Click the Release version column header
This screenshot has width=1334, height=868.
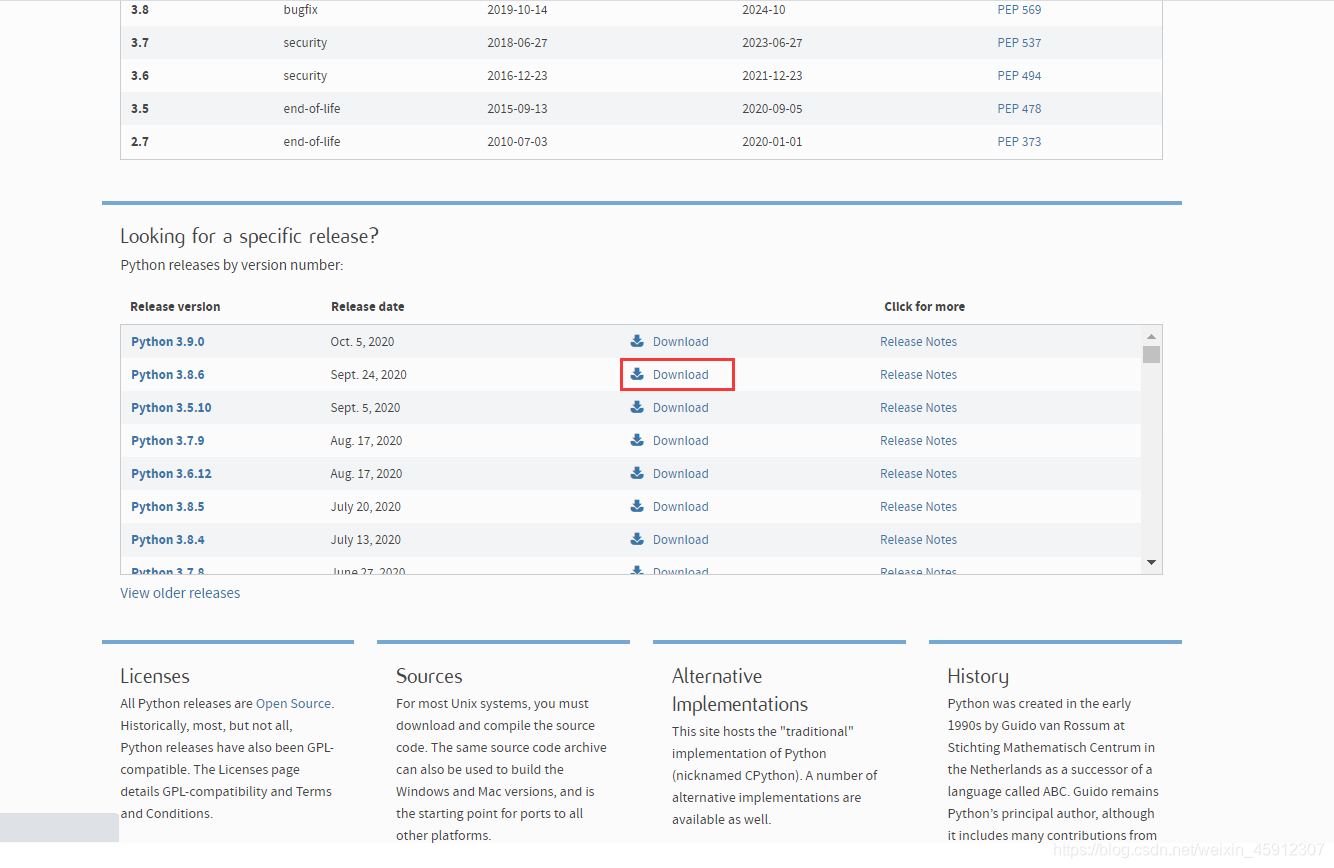[175, 307]
